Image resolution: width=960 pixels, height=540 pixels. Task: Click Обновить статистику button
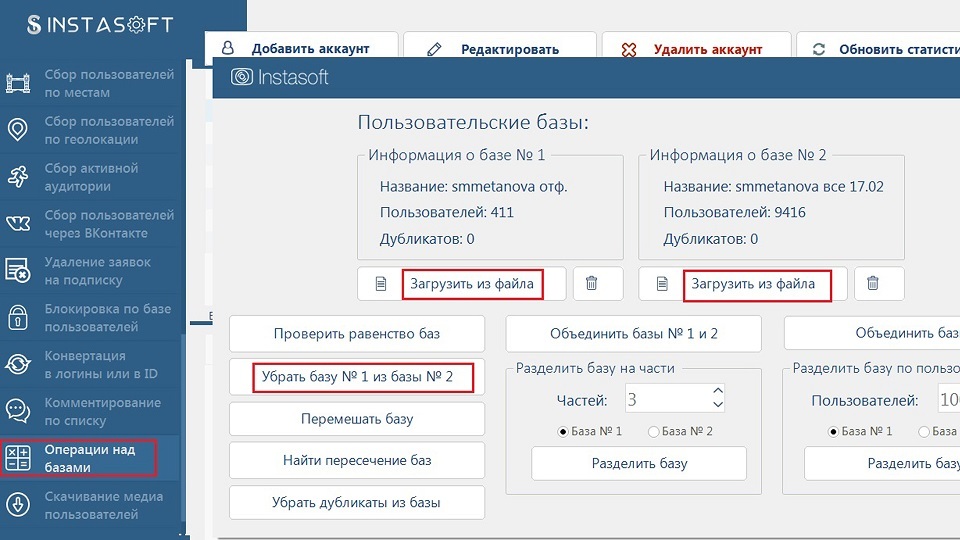click(878, 45)
